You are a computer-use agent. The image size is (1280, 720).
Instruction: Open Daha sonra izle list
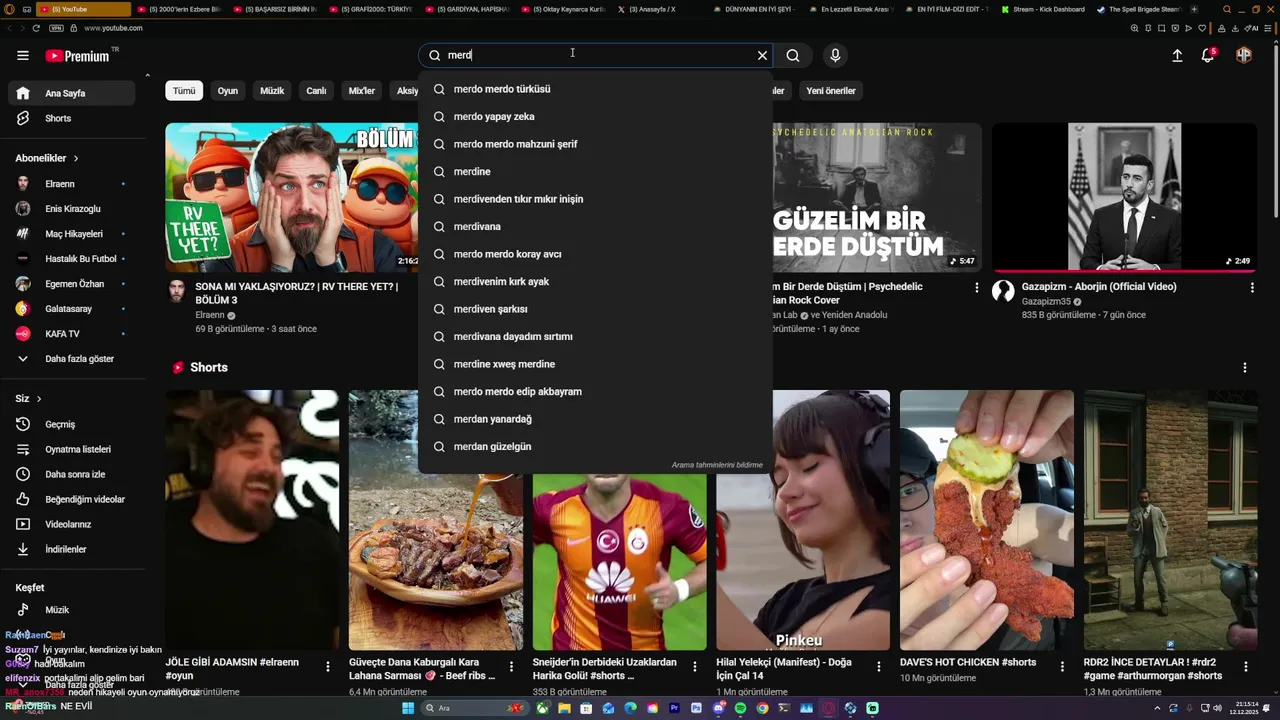72,474
